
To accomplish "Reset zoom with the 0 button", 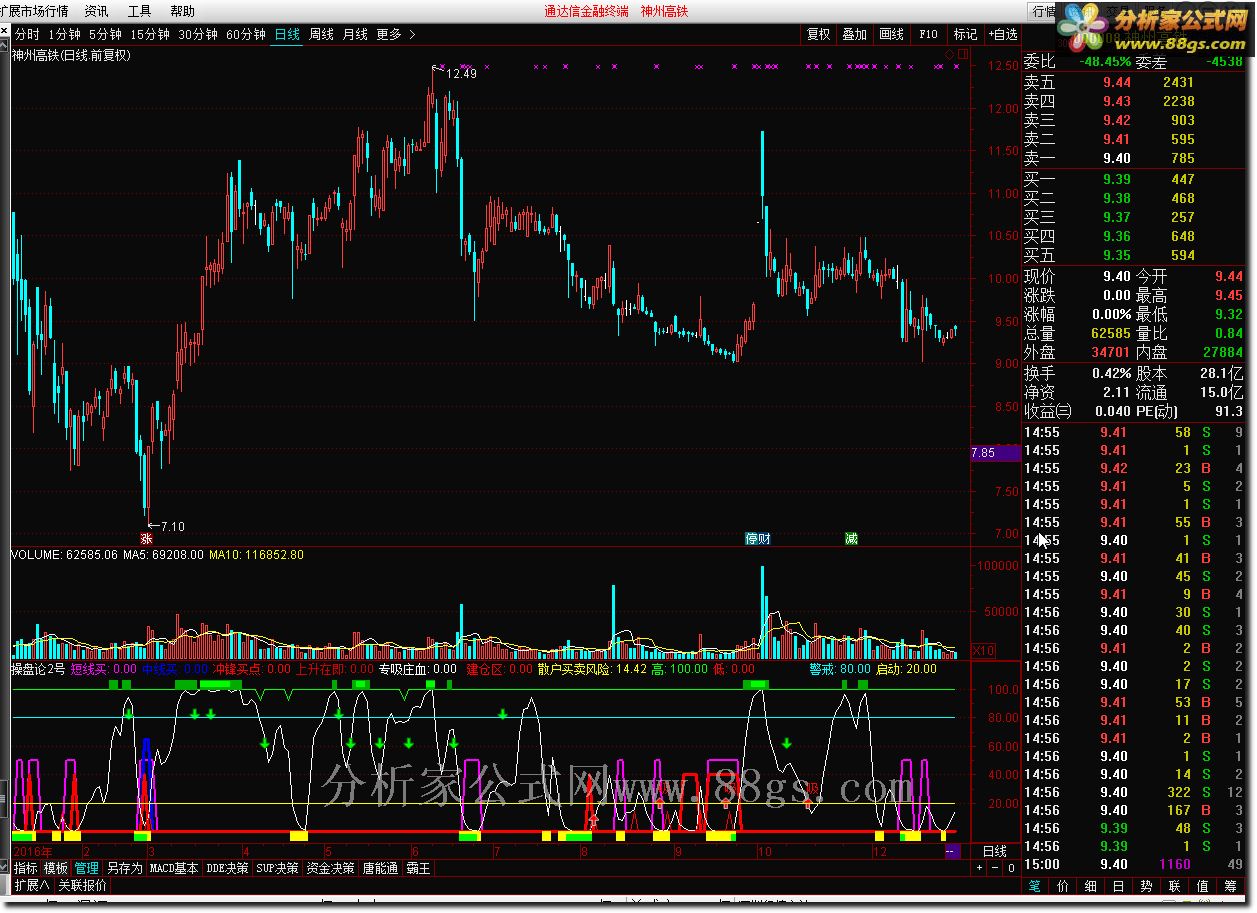I will coord(1011,868).
